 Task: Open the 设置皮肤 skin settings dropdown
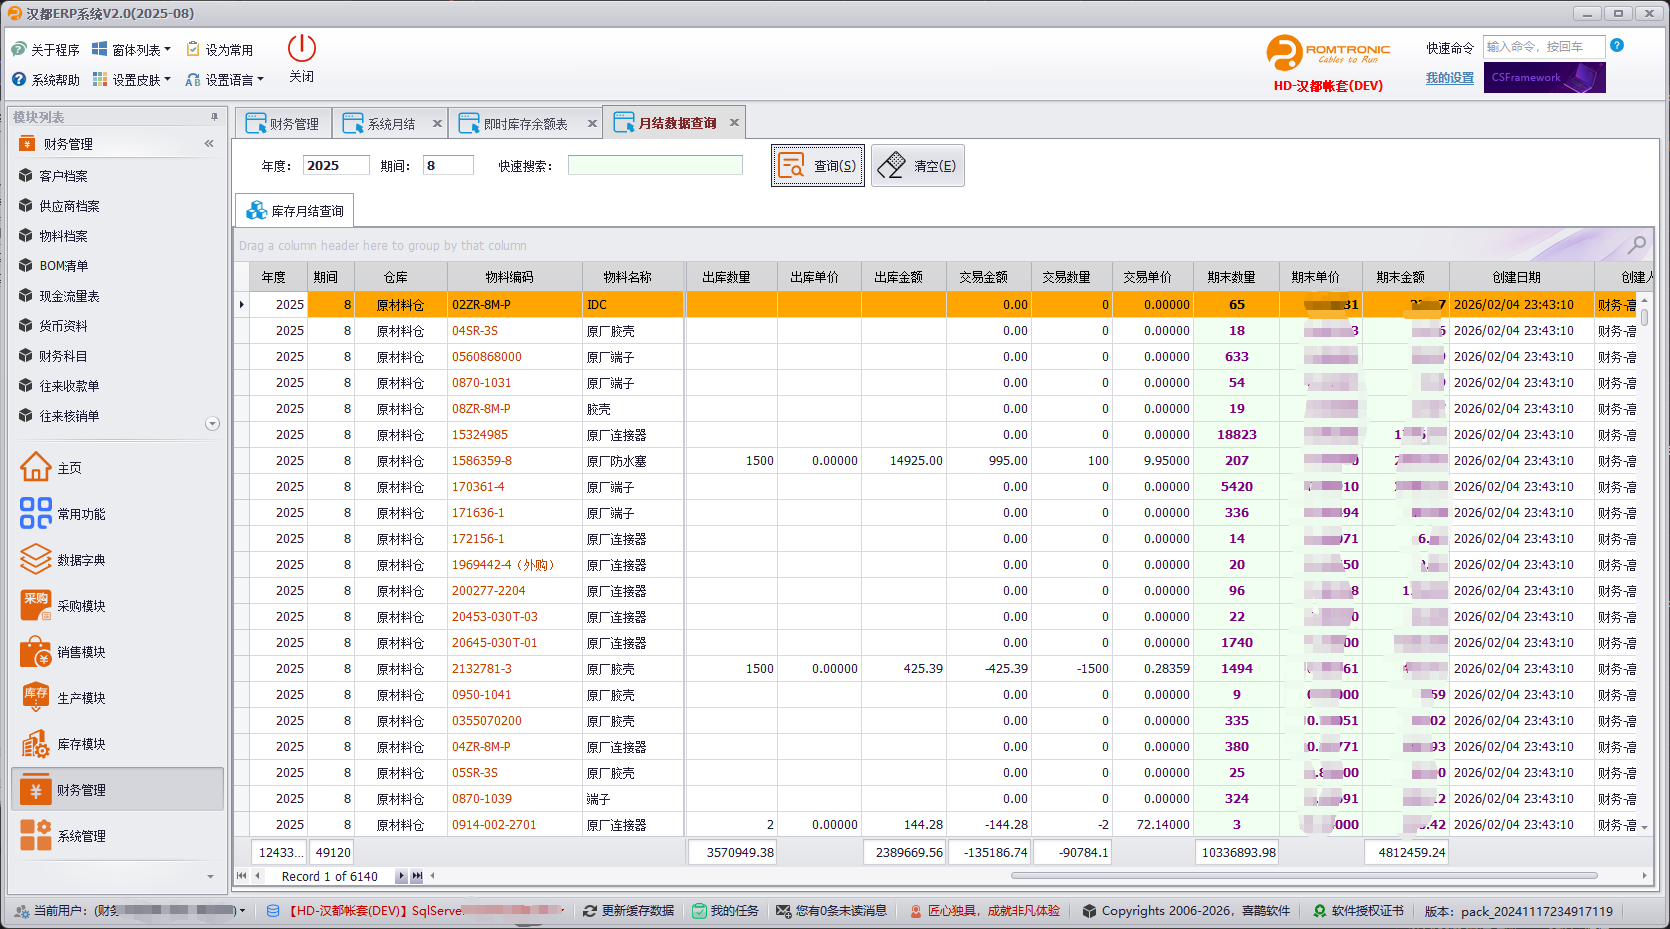pyautogui.click(x=131, y=80)
